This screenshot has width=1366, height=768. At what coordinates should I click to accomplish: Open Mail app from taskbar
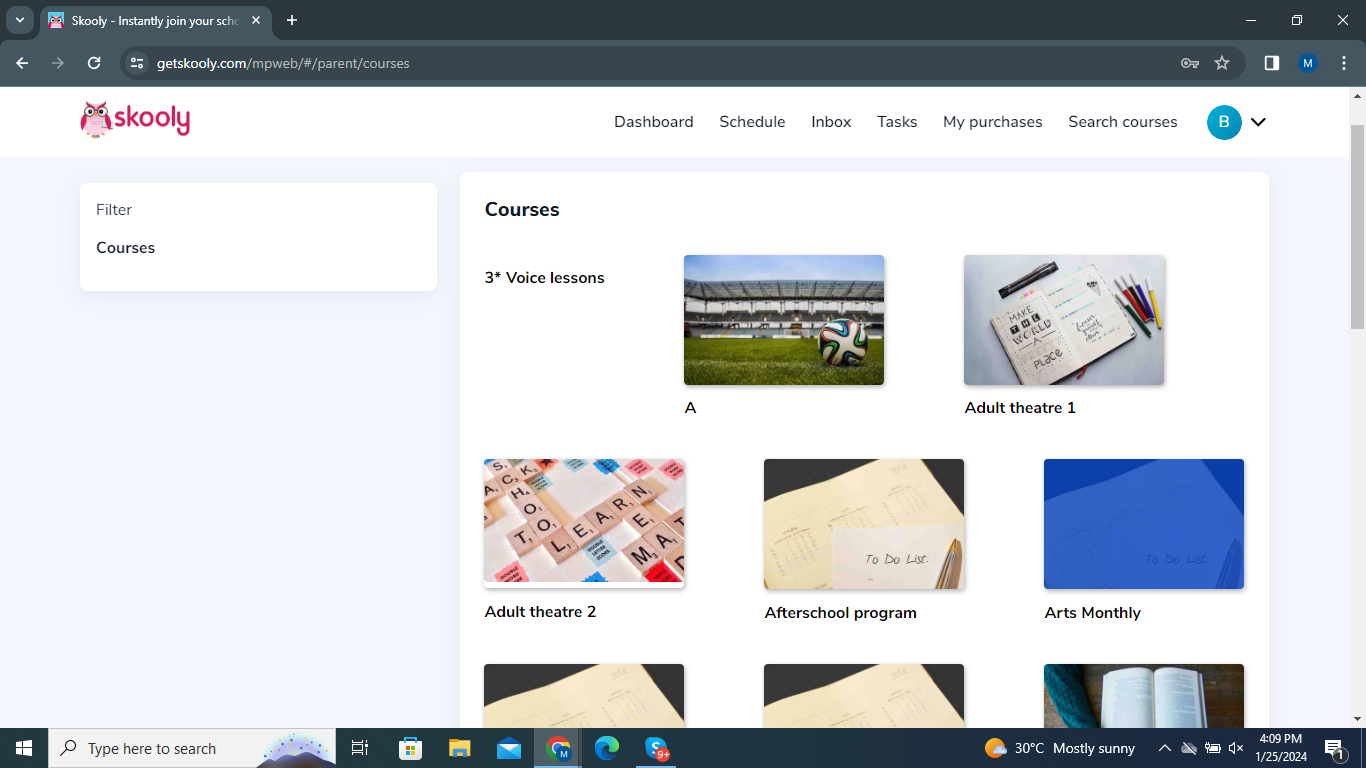coord(509,748)
